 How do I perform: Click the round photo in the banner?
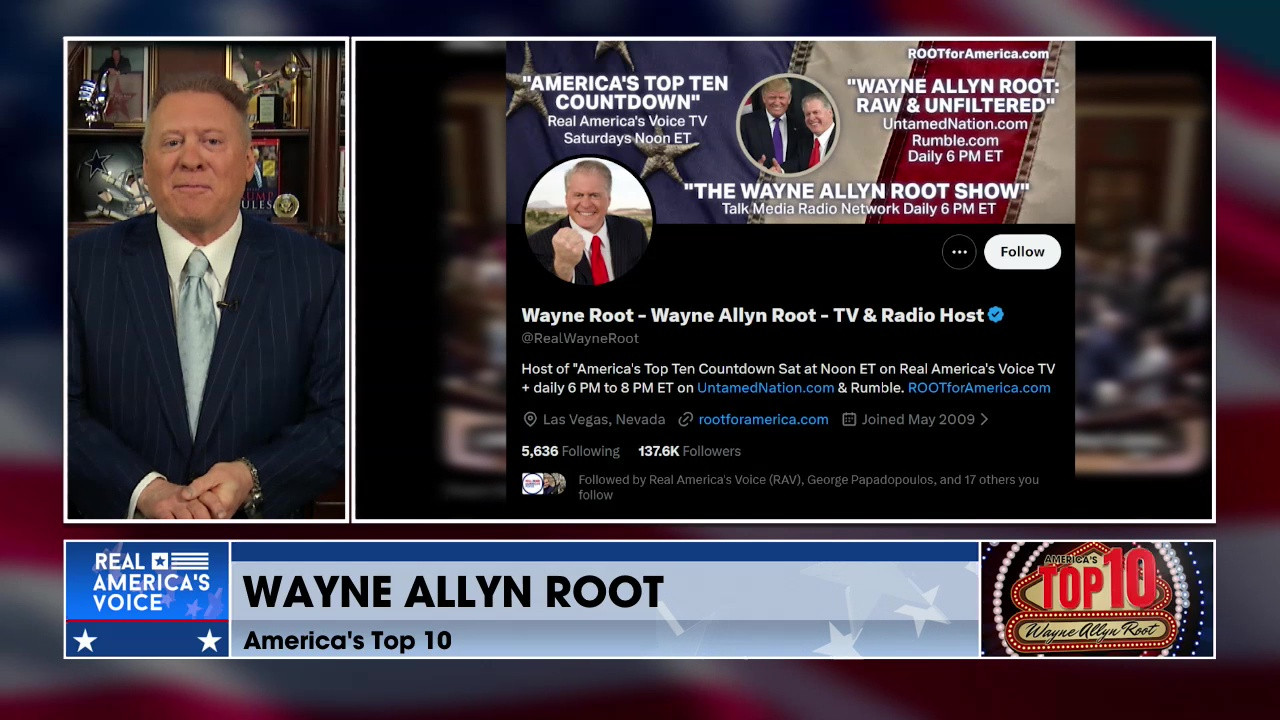788,125
